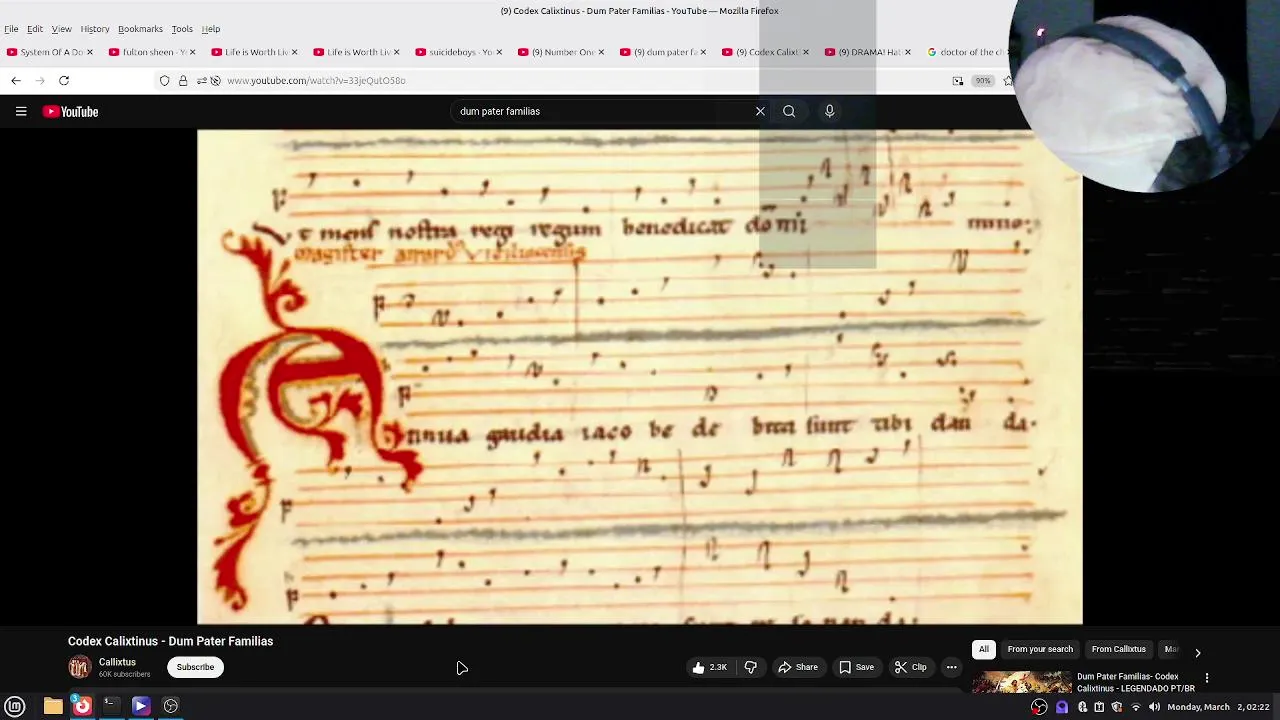The image size is (1280, 720).
Task: Dislike the video
Action: pos(751,667)
